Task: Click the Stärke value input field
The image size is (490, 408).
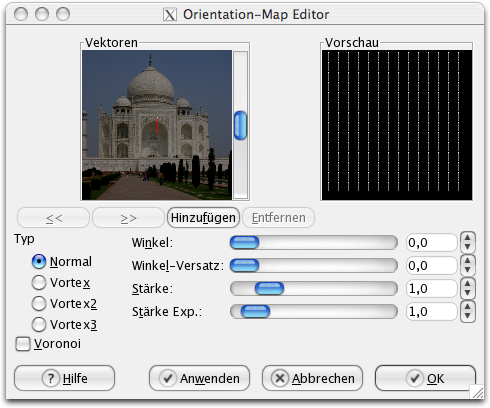Action: pyautogui.click(x=431, y=289)
